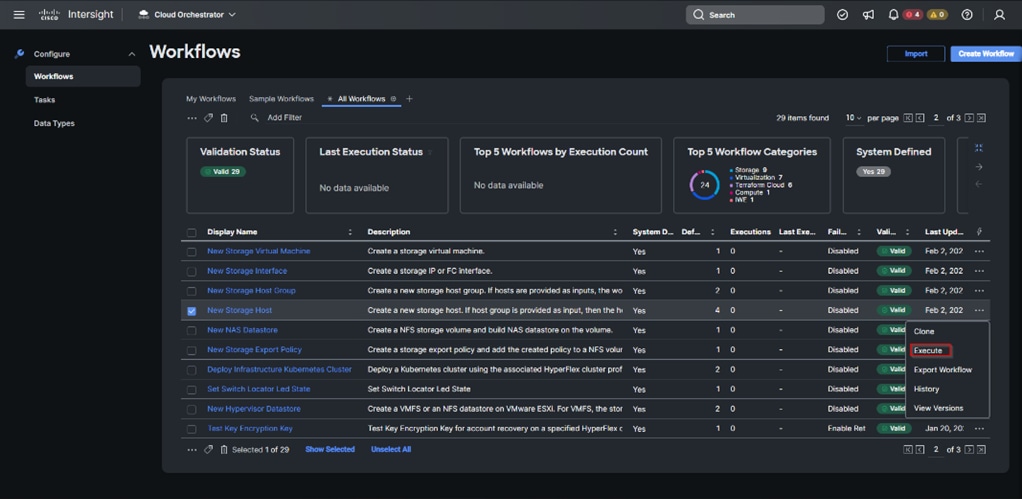Click the tag icon in top toolbar
Viewport: 1022px width, 499px height.
[x=208, y=118]
